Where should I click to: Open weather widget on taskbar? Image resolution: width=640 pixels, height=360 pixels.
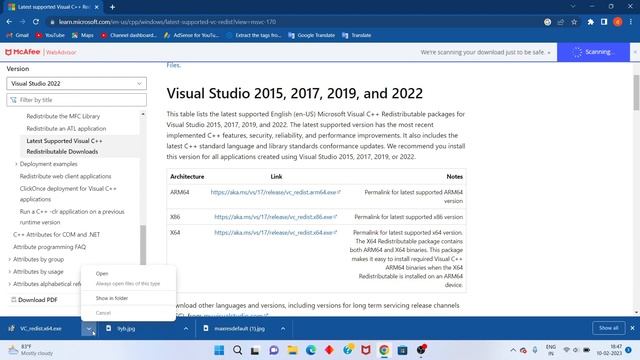(x=31, y=350)
